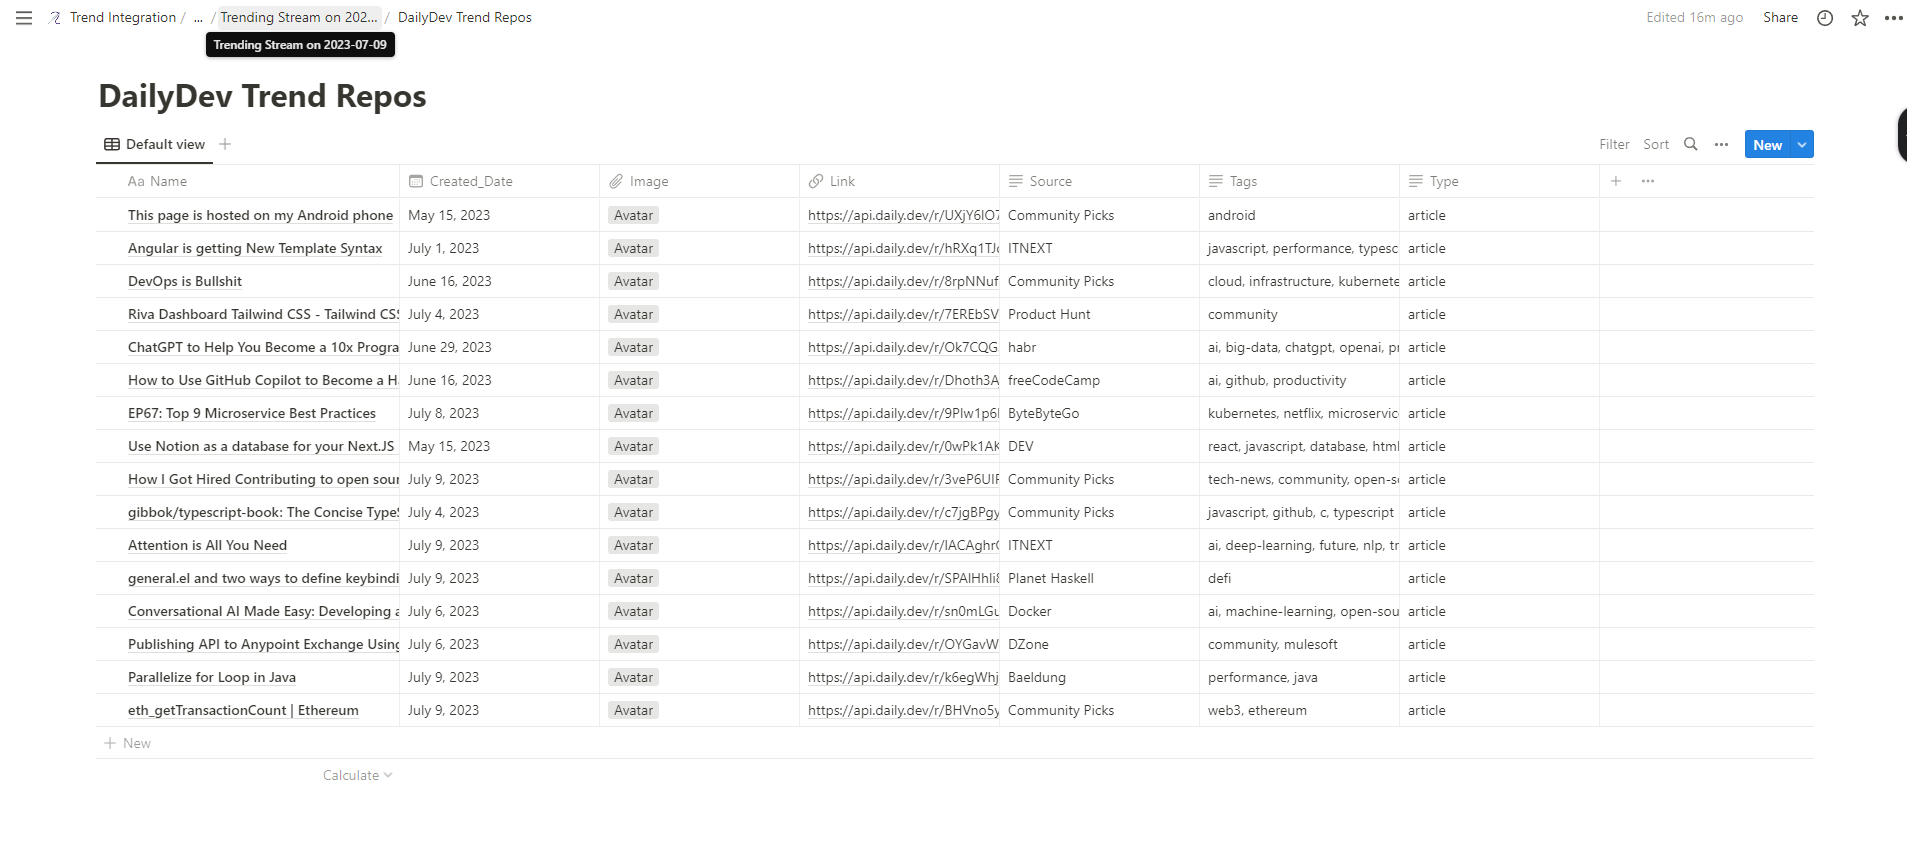Add a new view with plus icon
Screen dimensions: 1907x859
(225, 144)
